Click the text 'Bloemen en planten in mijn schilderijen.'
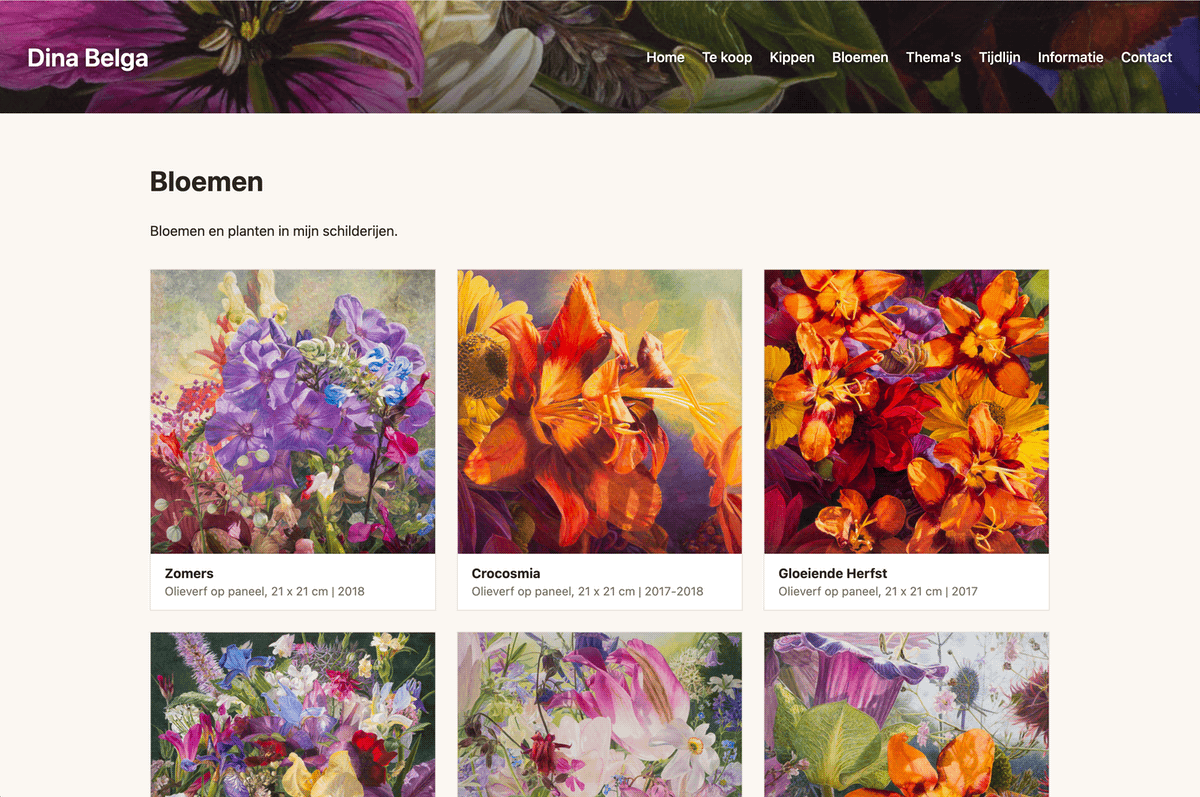Screen dimensions: 1200x797 coord(274,231)
